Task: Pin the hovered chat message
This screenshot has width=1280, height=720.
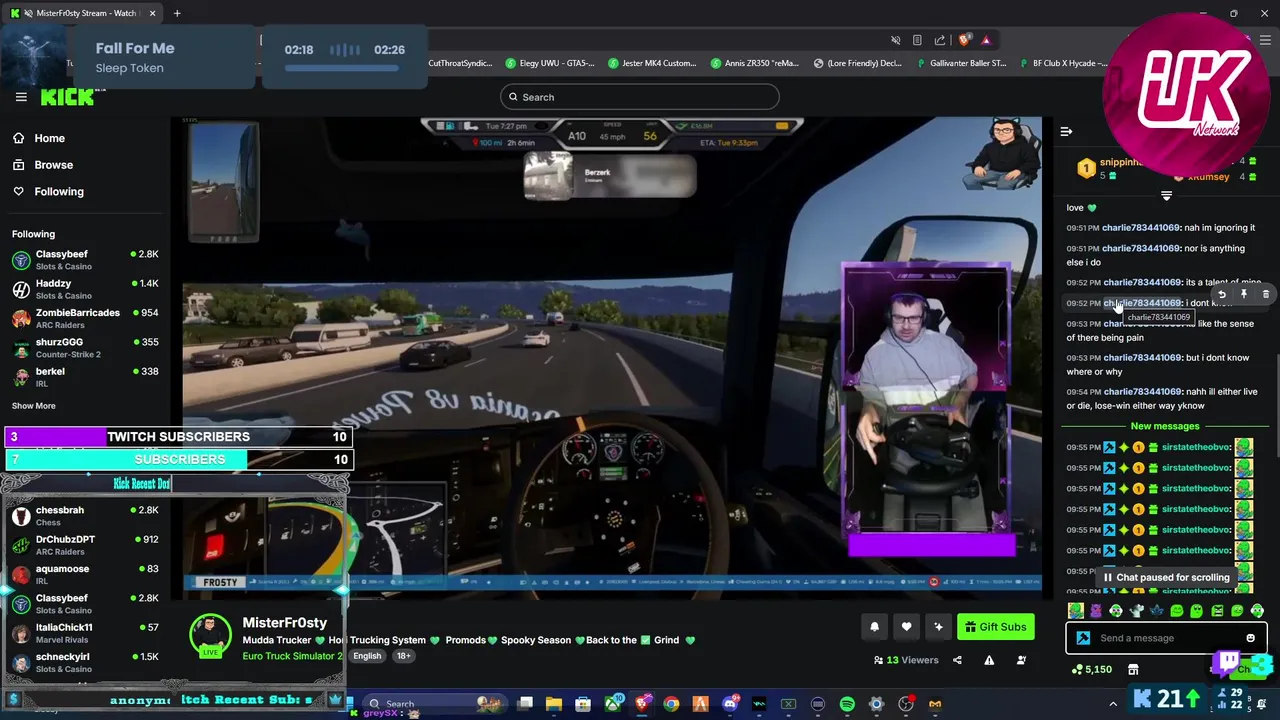Action: tap(1244, 294)
